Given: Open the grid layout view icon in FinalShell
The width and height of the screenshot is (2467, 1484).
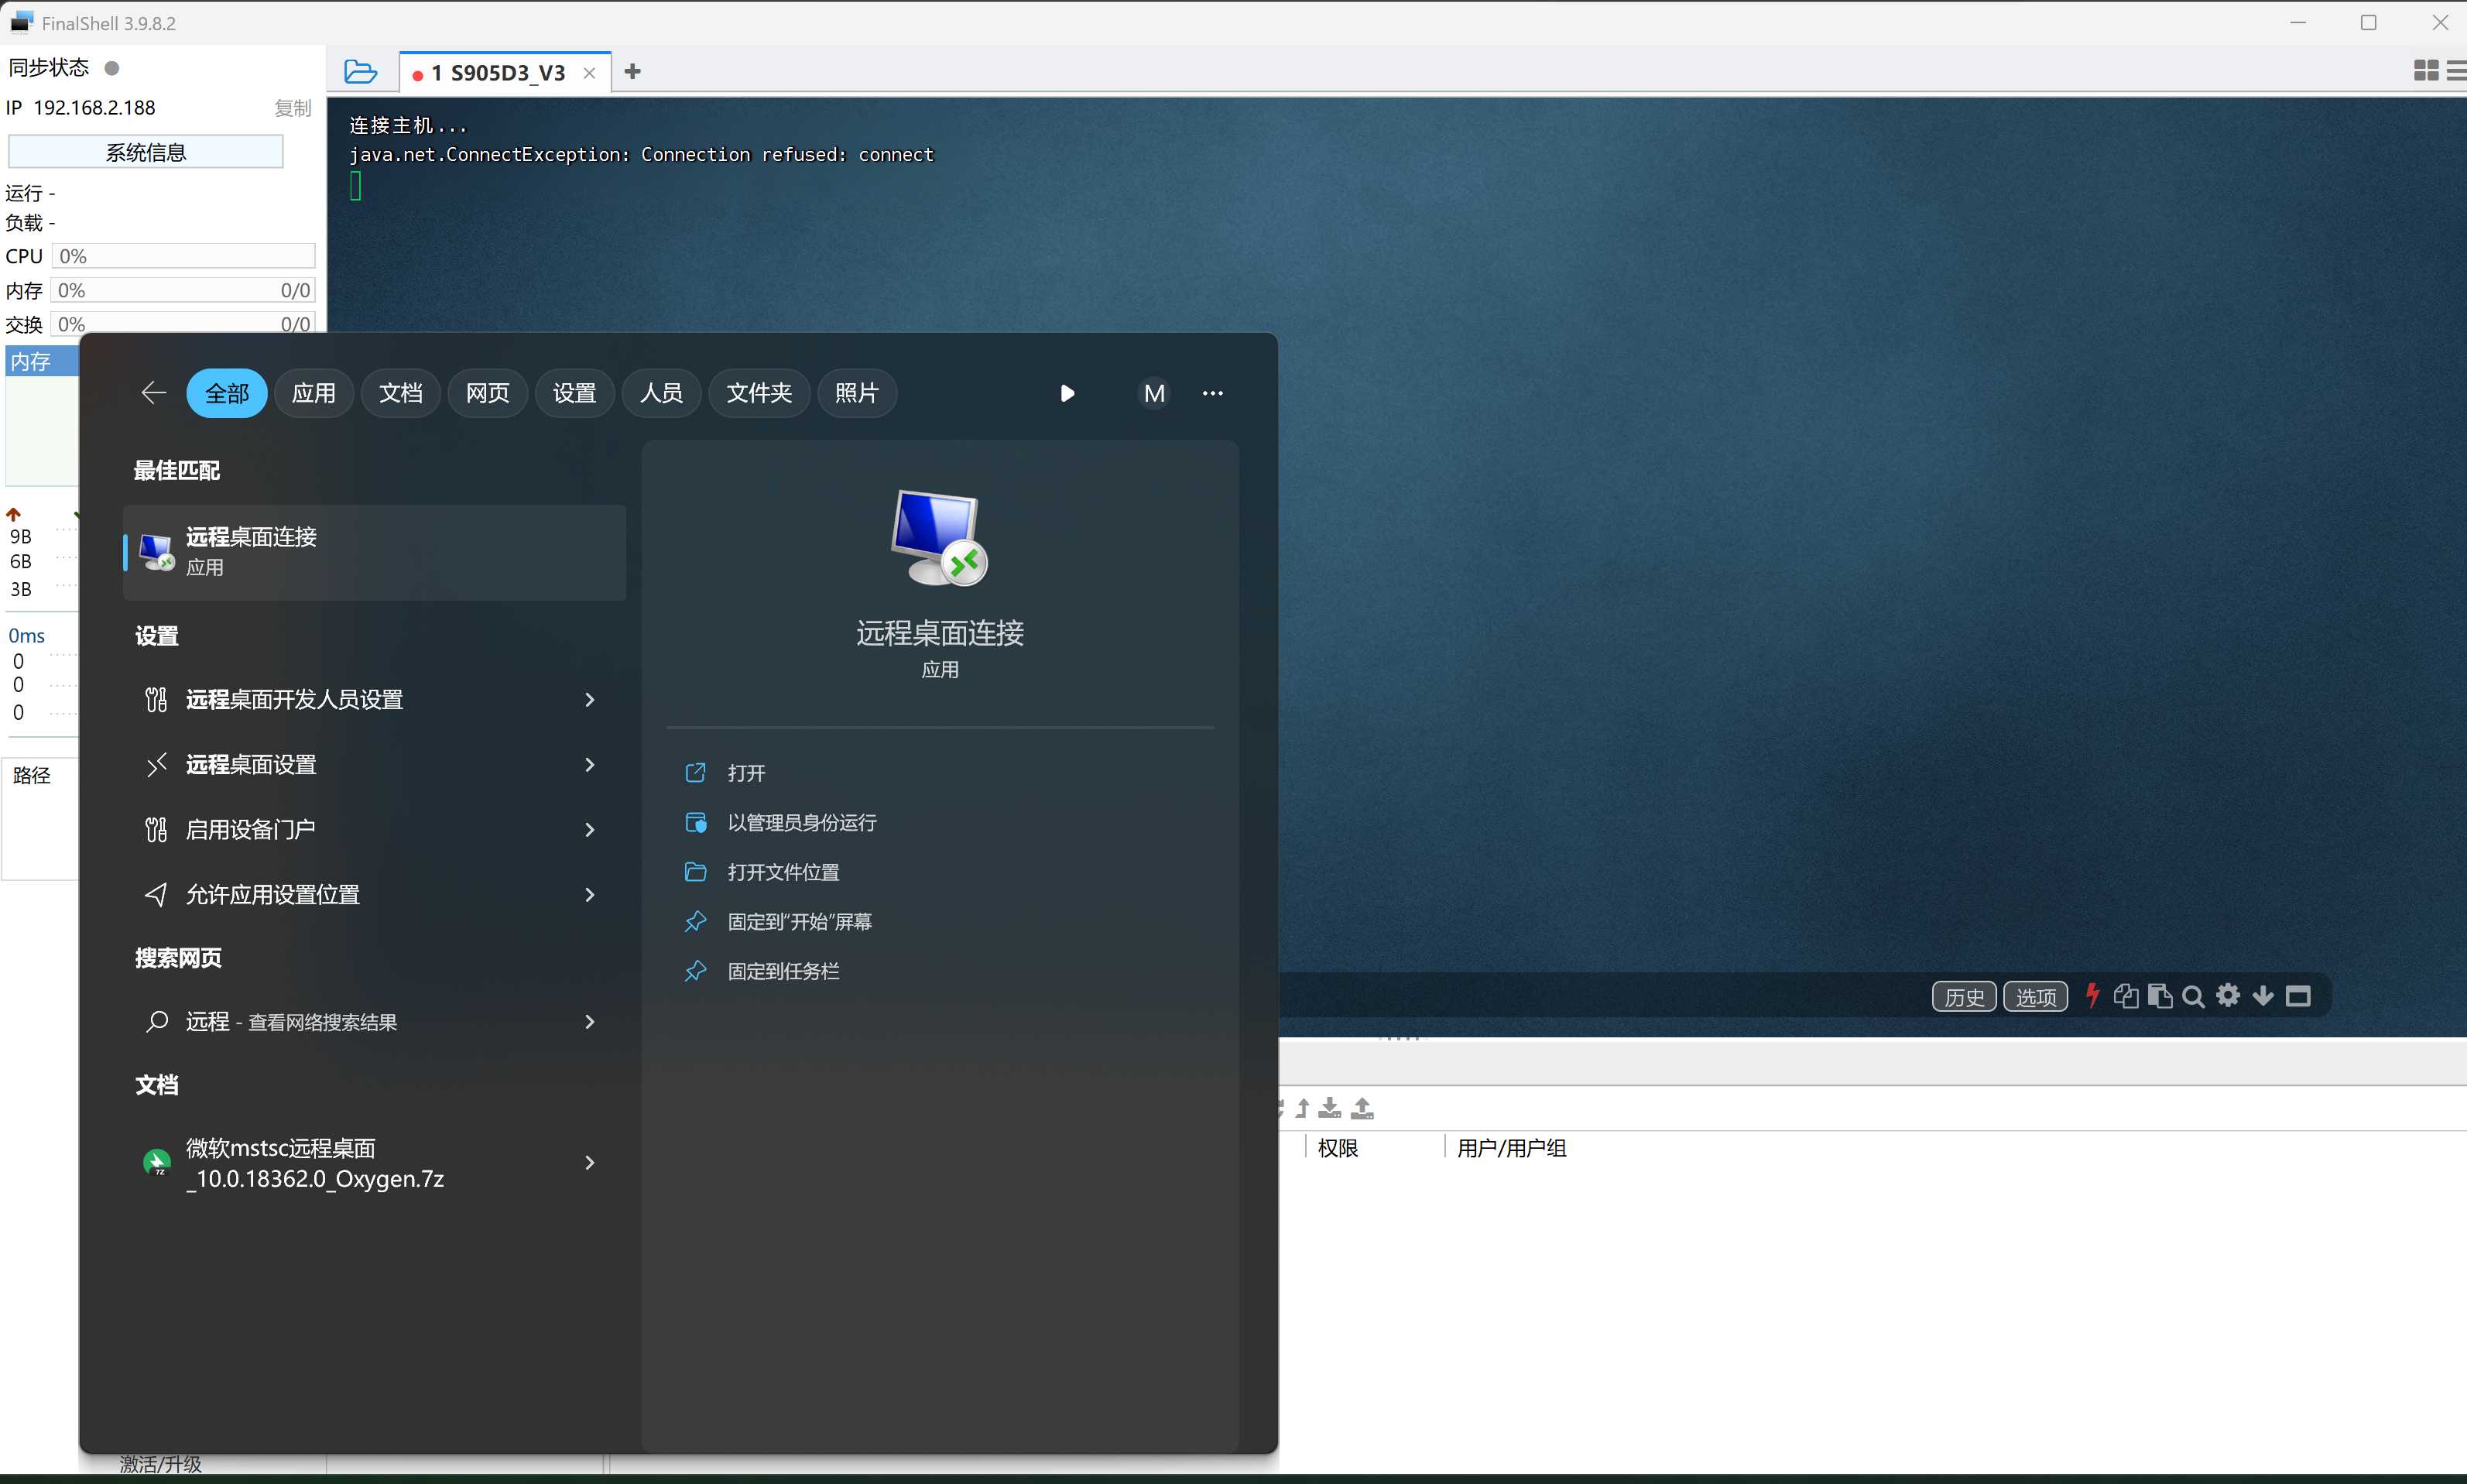Looking at the screenshot, I should pos(2426,70).
